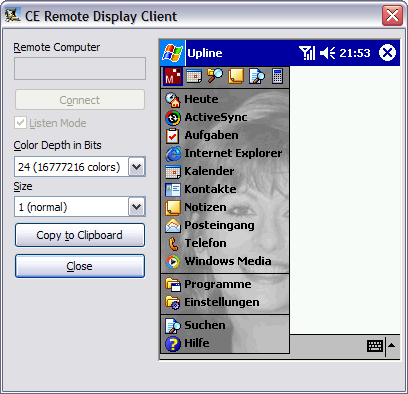Click the CE Remote Display title icon
The height and width of the screenshot is (394, 408).
coord(12,15)
